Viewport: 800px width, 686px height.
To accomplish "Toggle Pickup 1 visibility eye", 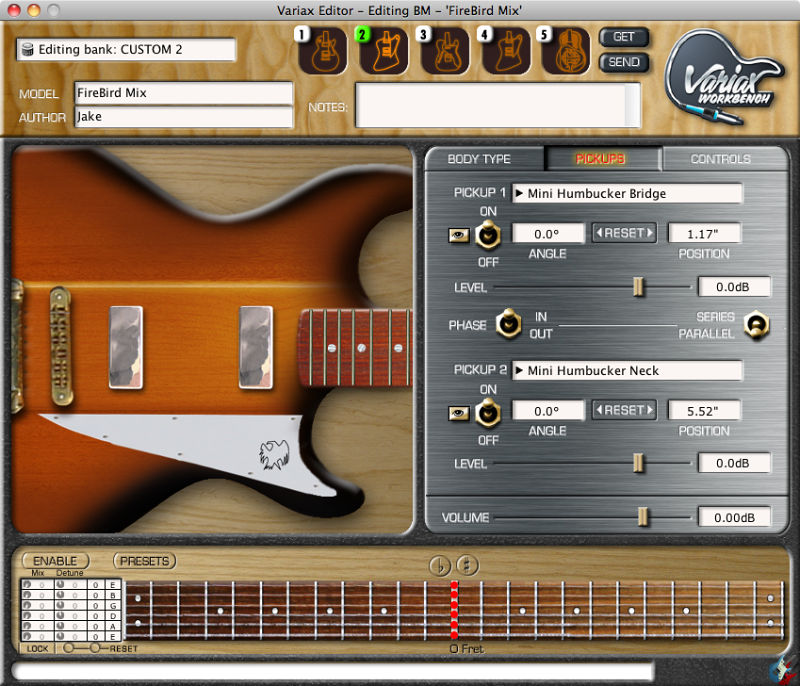I will tap(459, 235).
